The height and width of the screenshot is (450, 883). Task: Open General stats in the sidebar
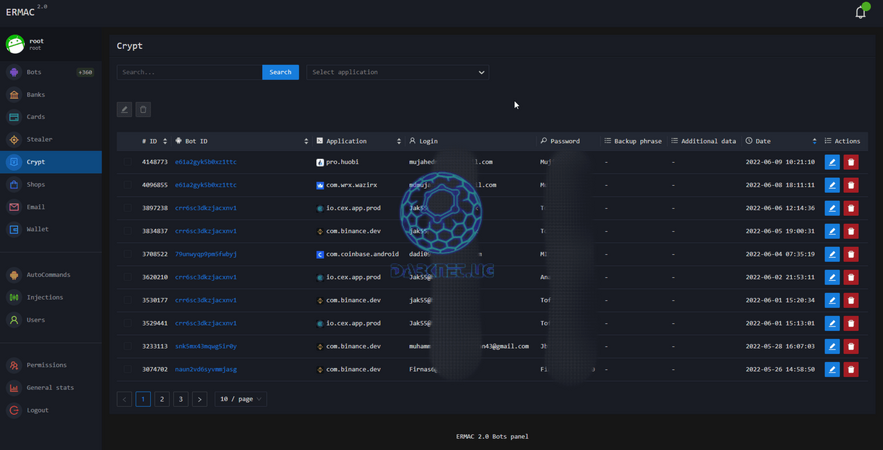tap(51, 387)
